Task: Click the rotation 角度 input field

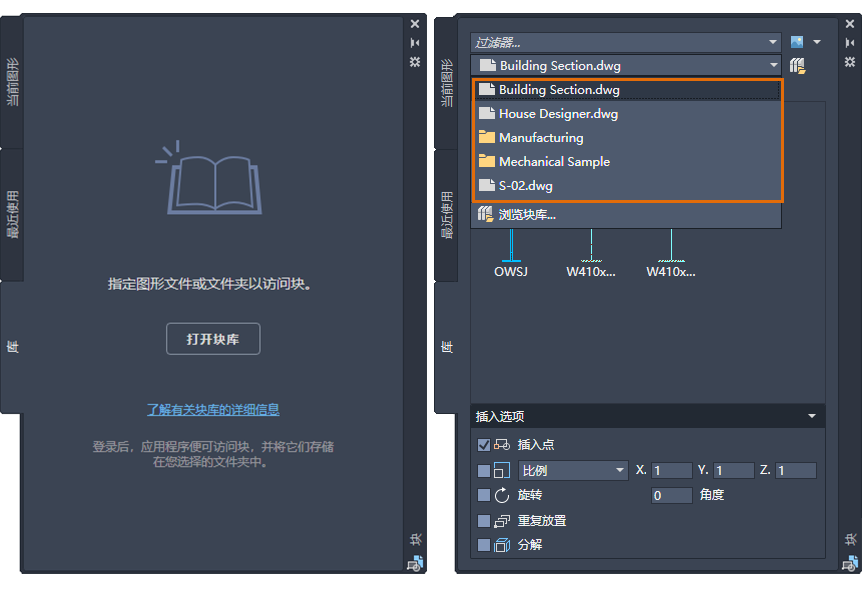Action: (672, 495)
